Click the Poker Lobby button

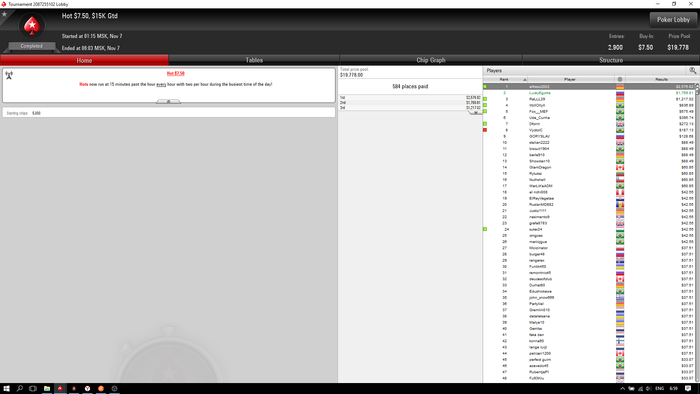tap(673, 20)
